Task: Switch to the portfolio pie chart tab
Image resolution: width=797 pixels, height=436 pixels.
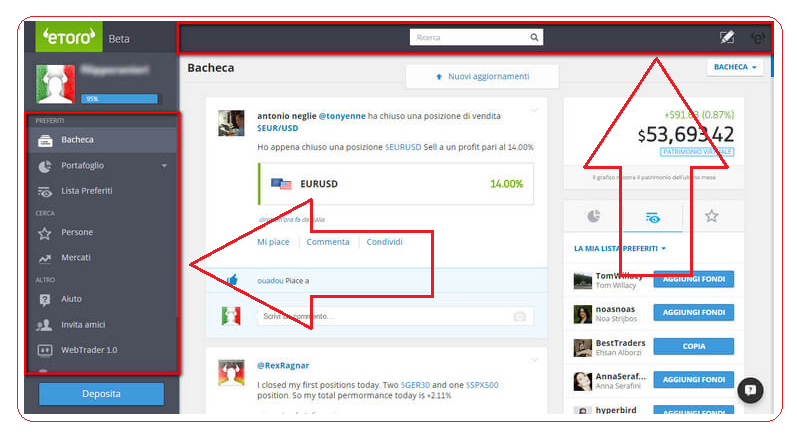Action: point(594,216)
